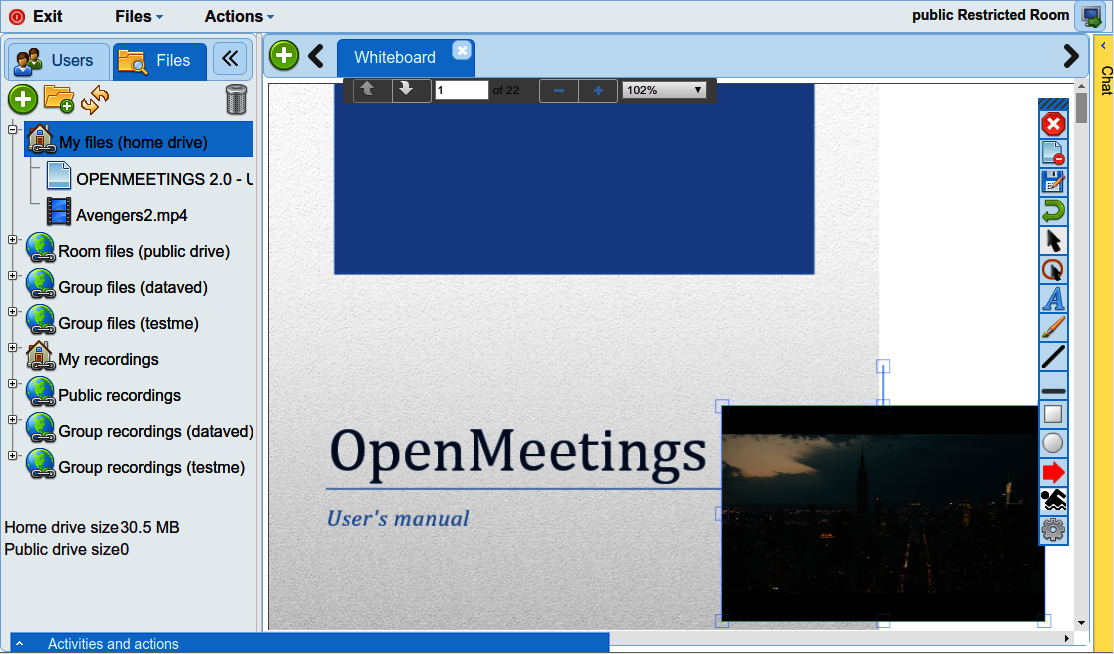
Task: Open the Actions menu
Action: click(x=239, y=16)
